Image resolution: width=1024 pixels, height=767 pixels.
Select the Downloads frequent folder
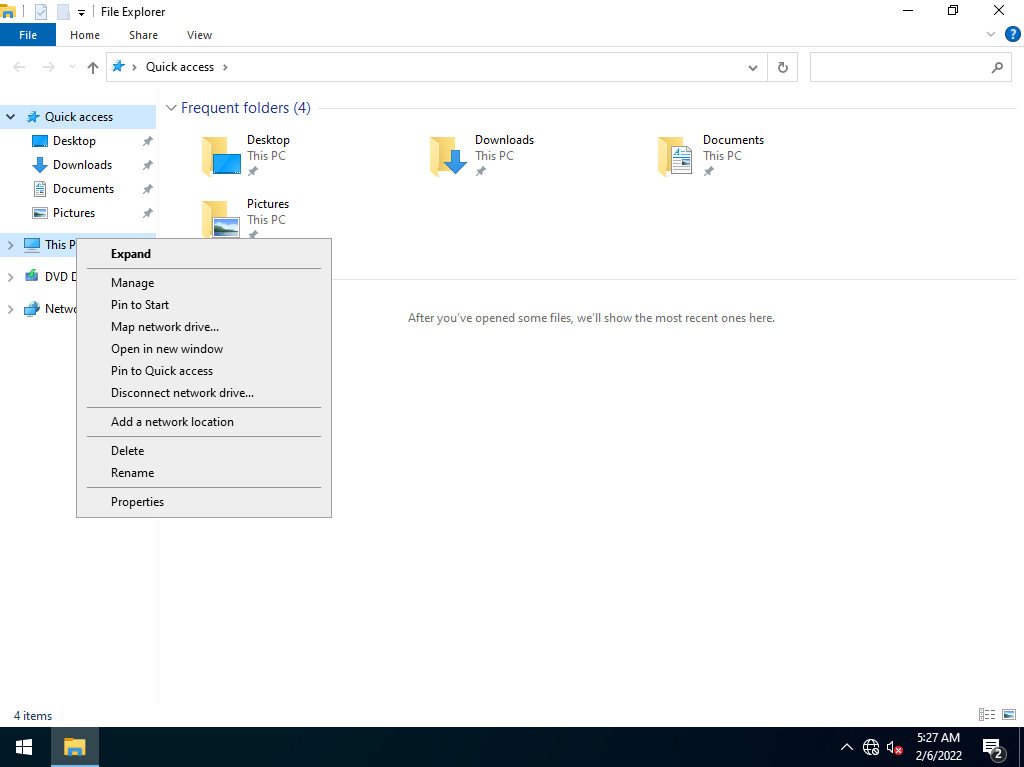(x=482, y=155)
